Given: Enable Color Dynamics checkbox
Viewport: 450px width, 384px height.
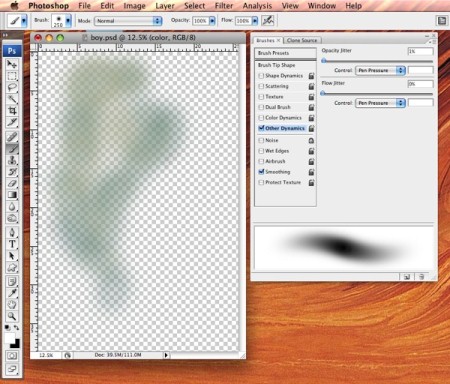Looking at the screenshot, I should click(261, 118).
